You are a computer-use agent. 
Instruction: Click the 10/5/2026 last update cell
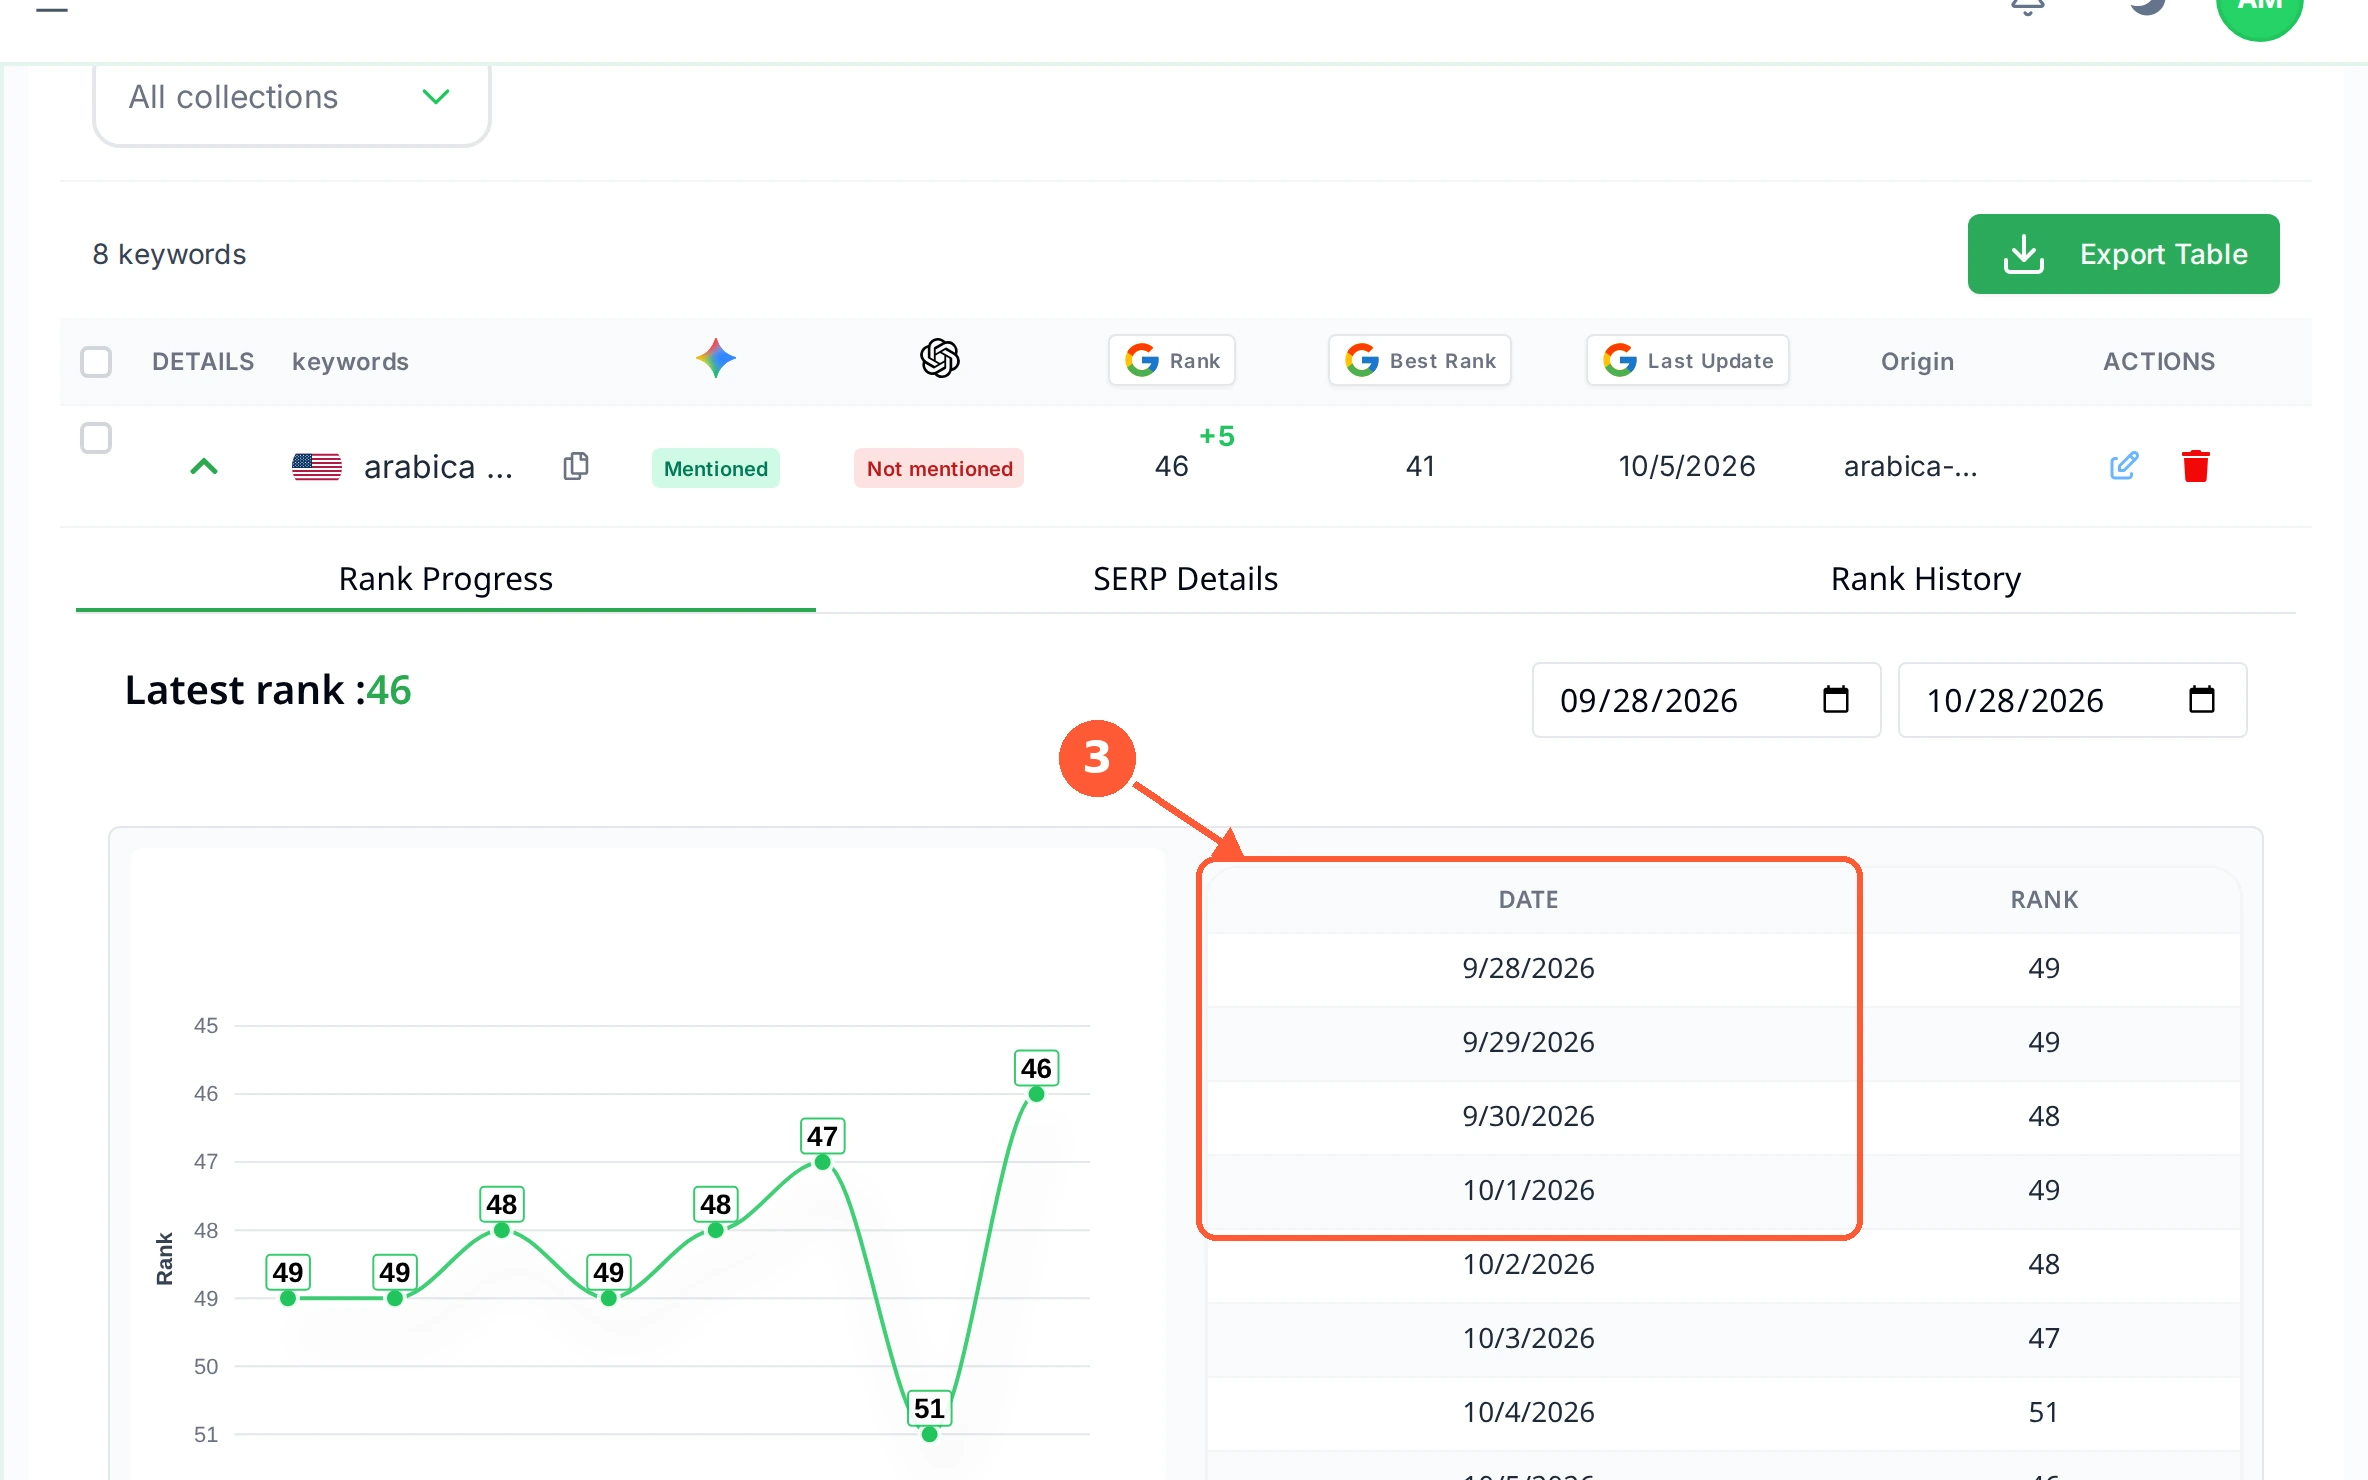pyautogui.click(x=1687, y=466)
